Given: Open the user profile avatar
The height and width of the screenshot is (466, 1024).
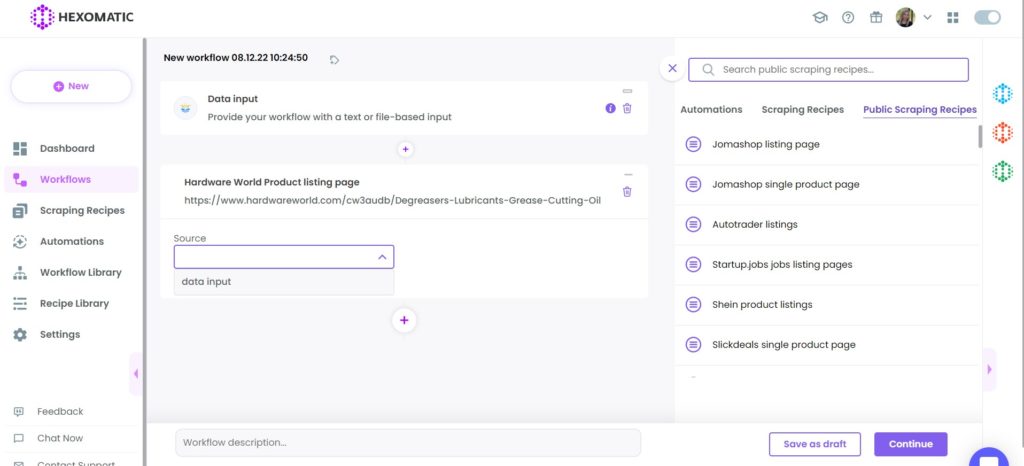Looking at the screenshot, I should (x=905, y=18).
